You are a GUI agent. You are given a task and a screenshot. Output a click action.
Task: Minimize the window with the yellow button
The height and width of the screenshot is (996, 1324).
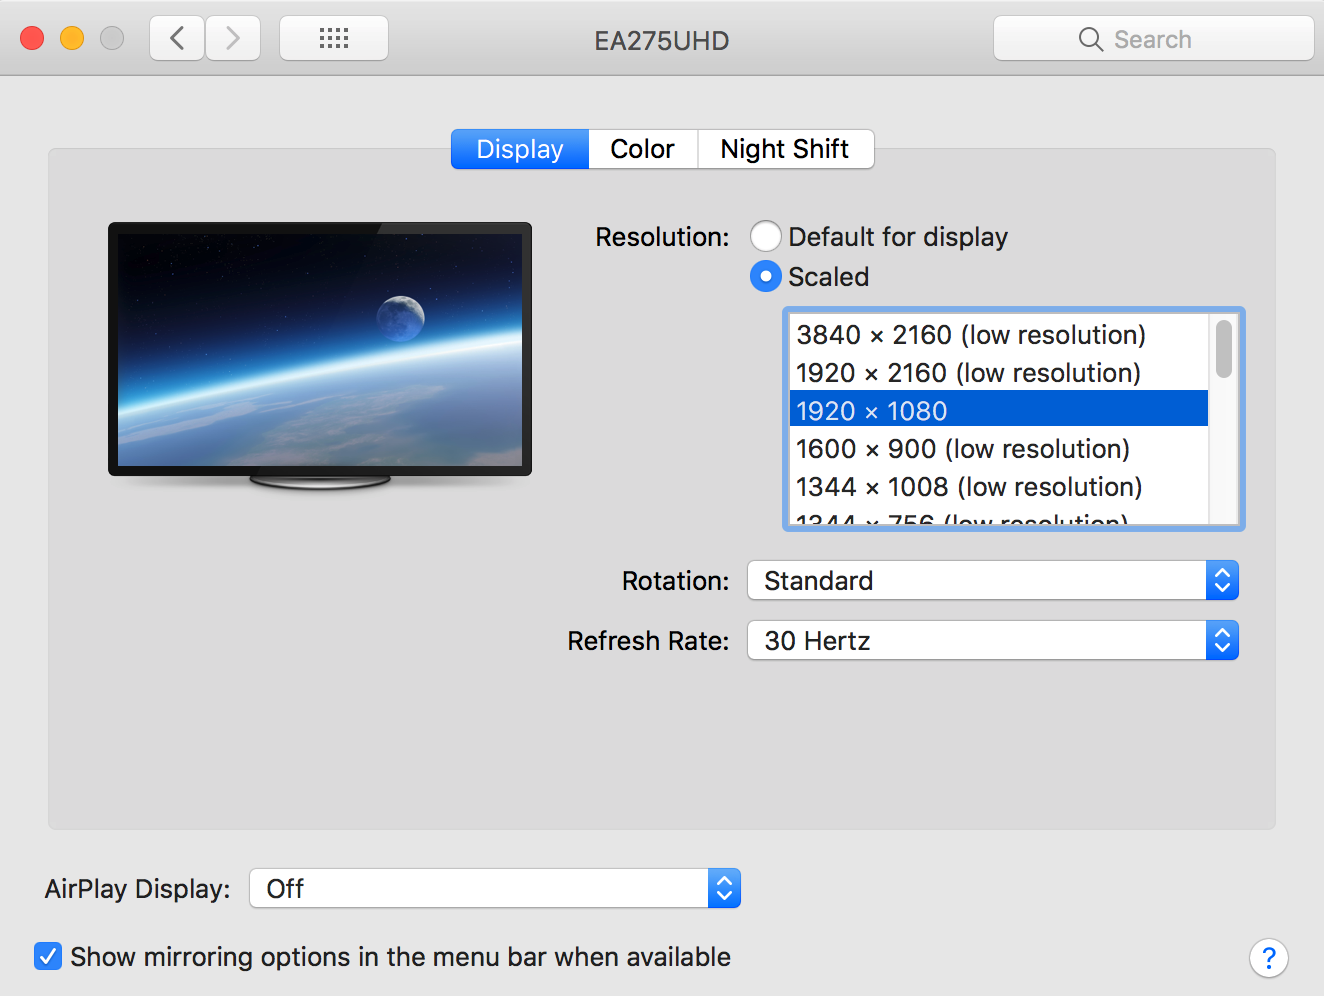72,38
